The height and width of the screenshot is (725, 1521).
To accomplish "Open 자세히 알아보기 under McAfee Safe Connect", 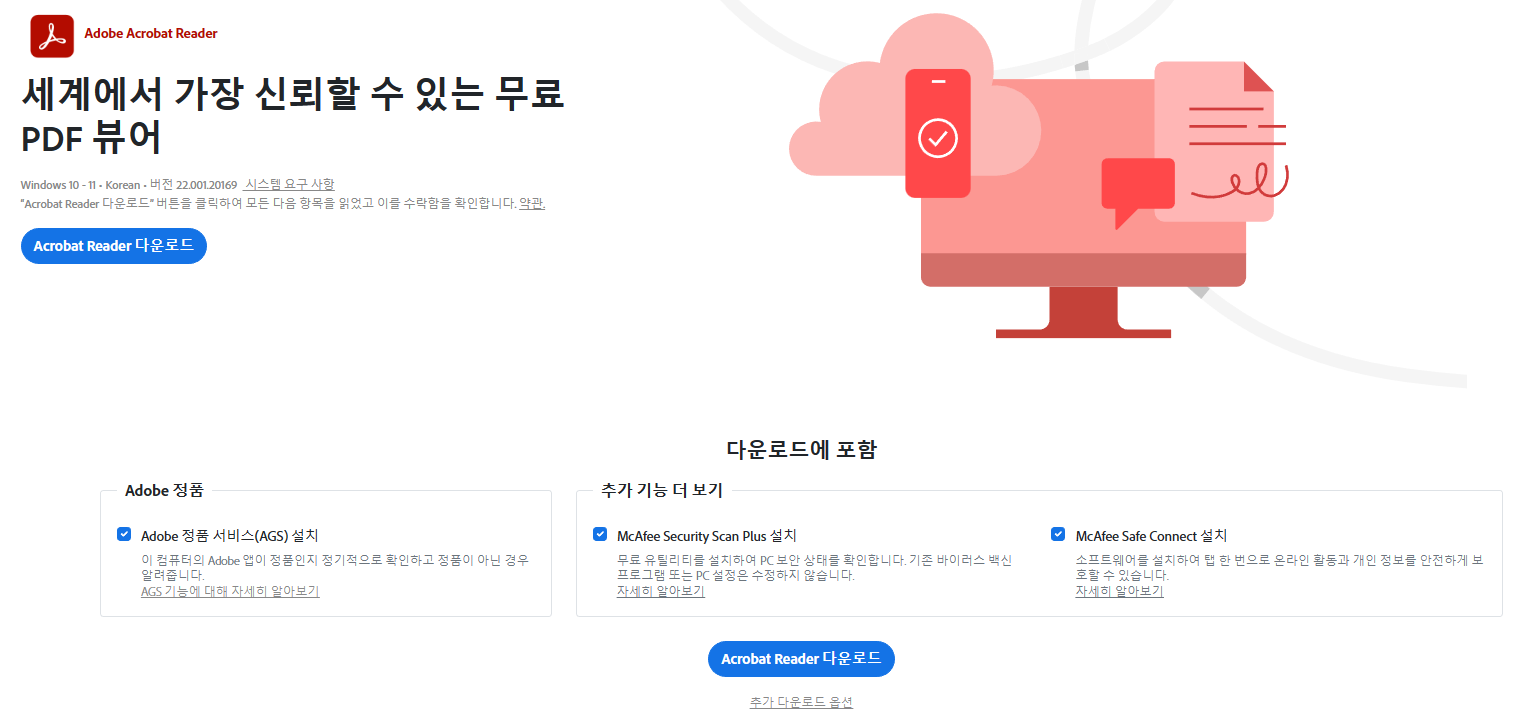I will point(1119,592).
